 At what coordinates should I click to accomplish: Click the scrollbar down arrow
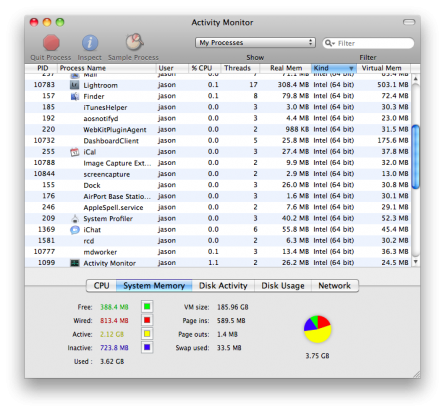415,262
